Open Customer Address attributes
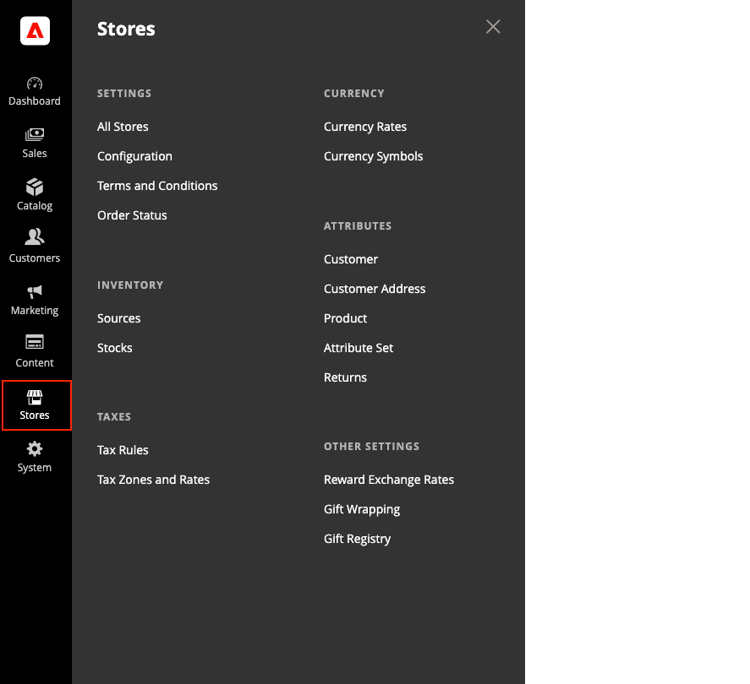 pos(375,289)
